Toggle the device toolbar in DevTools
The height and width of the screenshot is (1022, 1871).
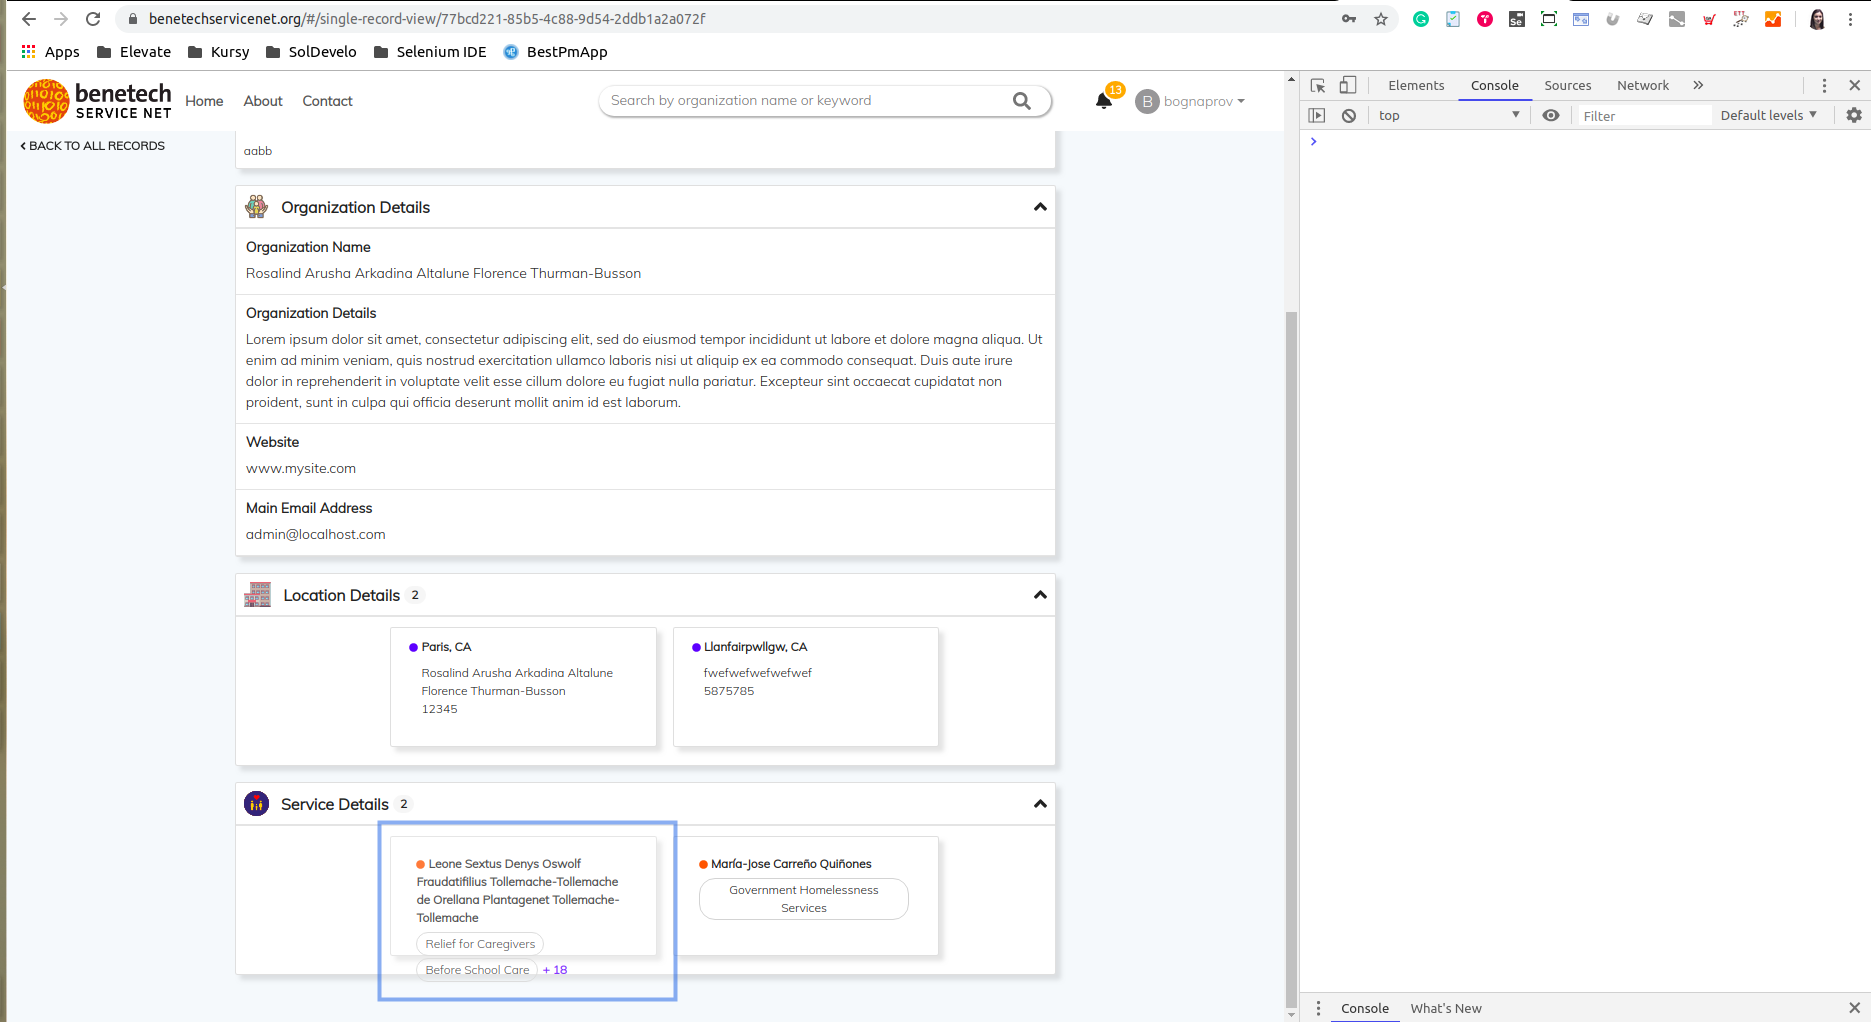(1347, 85)
